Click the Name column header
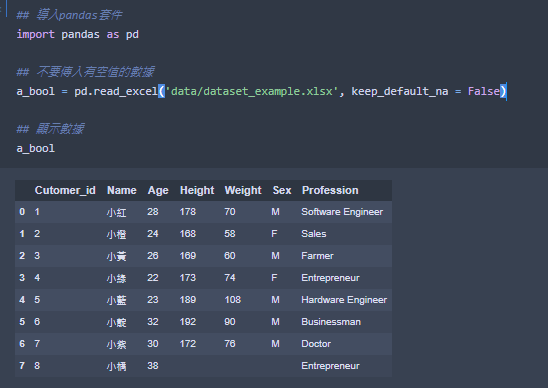548x388 pixels. pyautogui.click(x=122, y=190)
